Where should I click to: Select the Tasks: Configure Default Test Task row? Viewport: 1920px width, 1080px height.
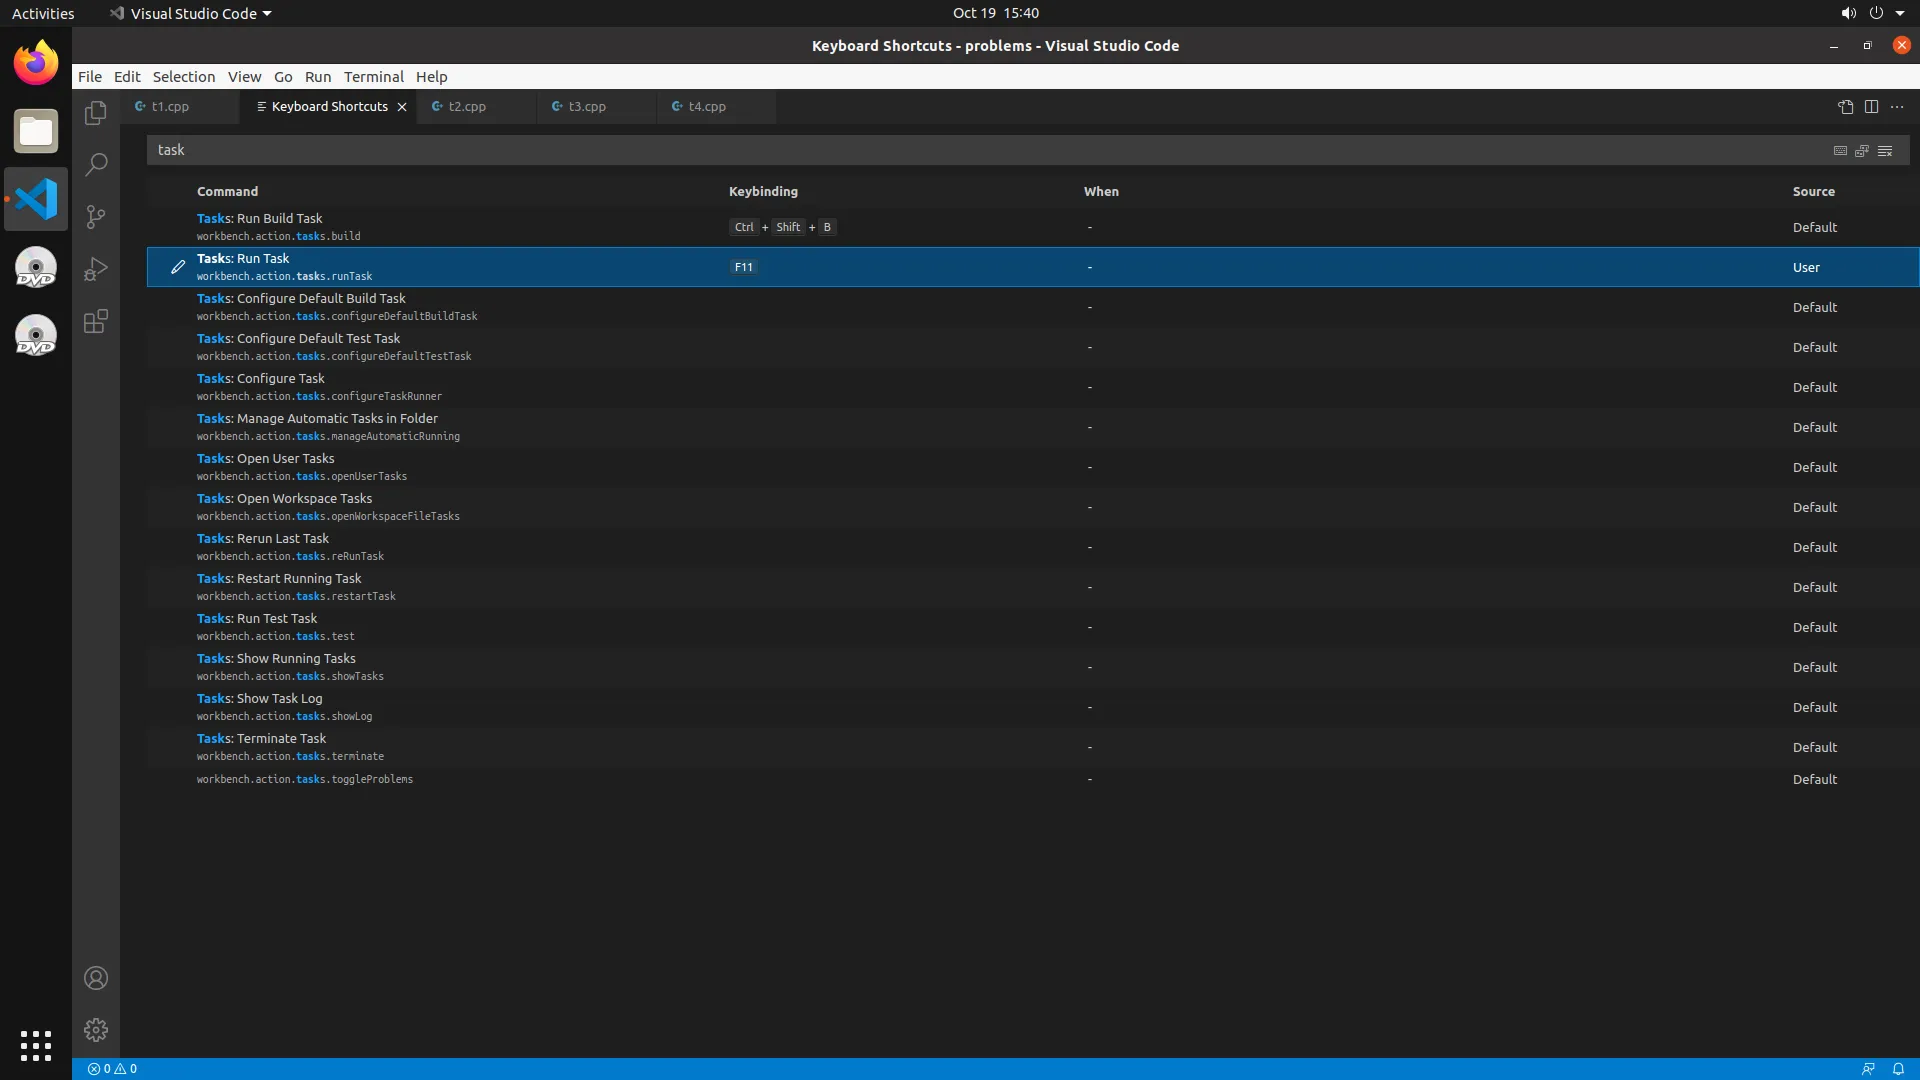[1033, 347]
